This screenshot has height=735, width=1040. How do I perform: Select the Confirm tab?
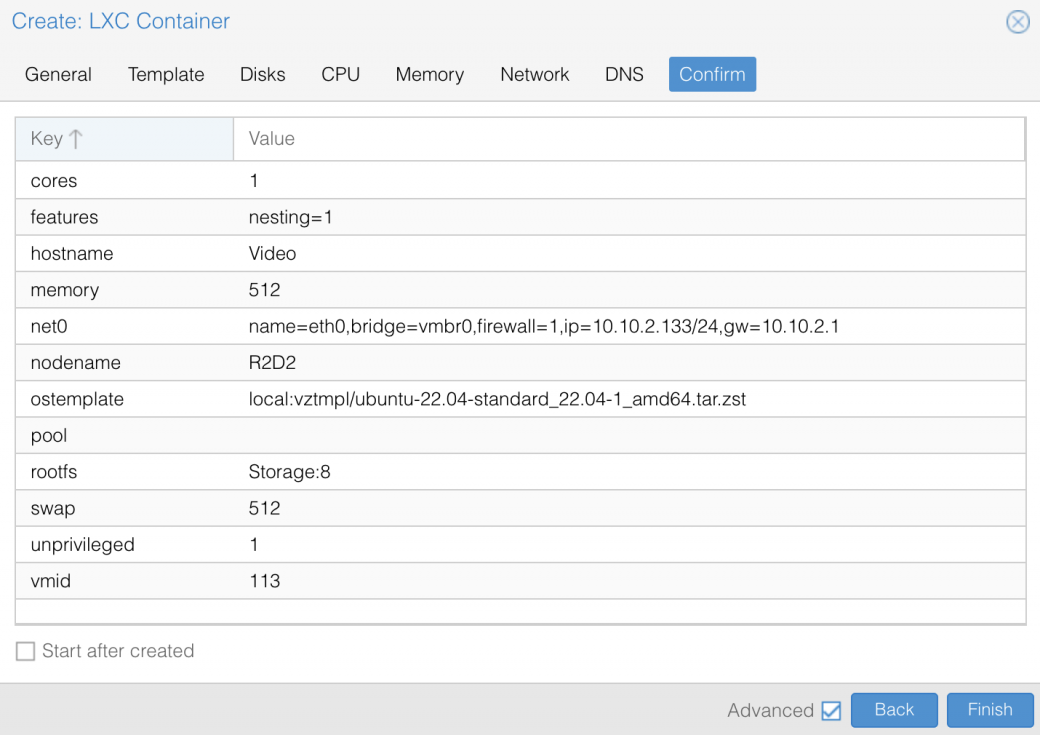712,74
